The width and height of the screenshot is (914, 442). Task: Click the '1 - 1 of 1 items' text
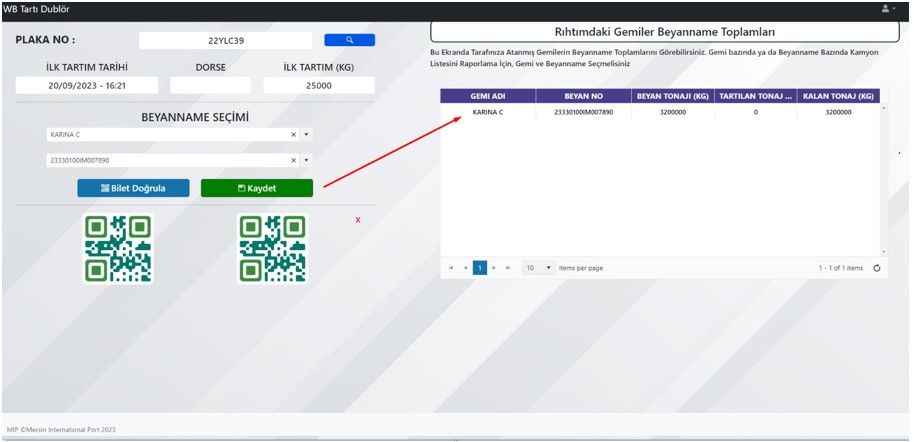(x=841, y=268)
